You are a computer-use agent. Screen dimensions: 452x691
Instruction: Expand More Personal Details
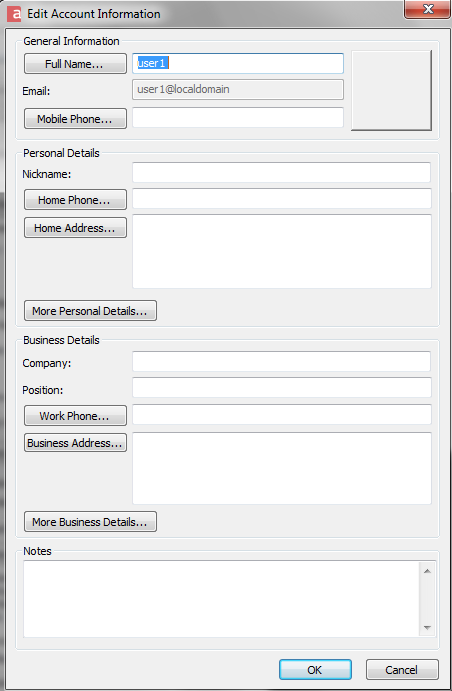click(x=90, y=311)
